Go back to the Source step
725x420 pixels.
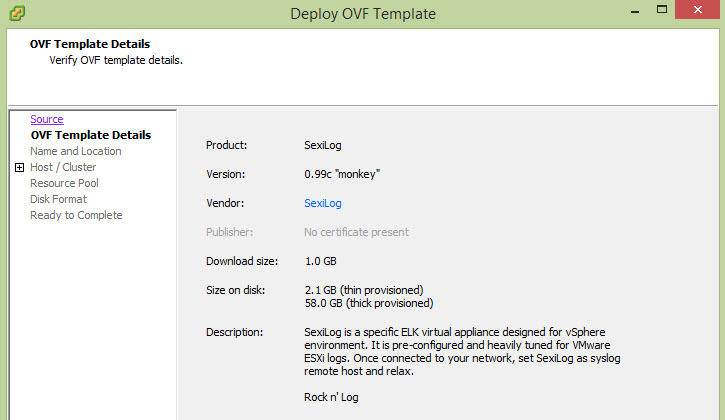coord(47,119)
